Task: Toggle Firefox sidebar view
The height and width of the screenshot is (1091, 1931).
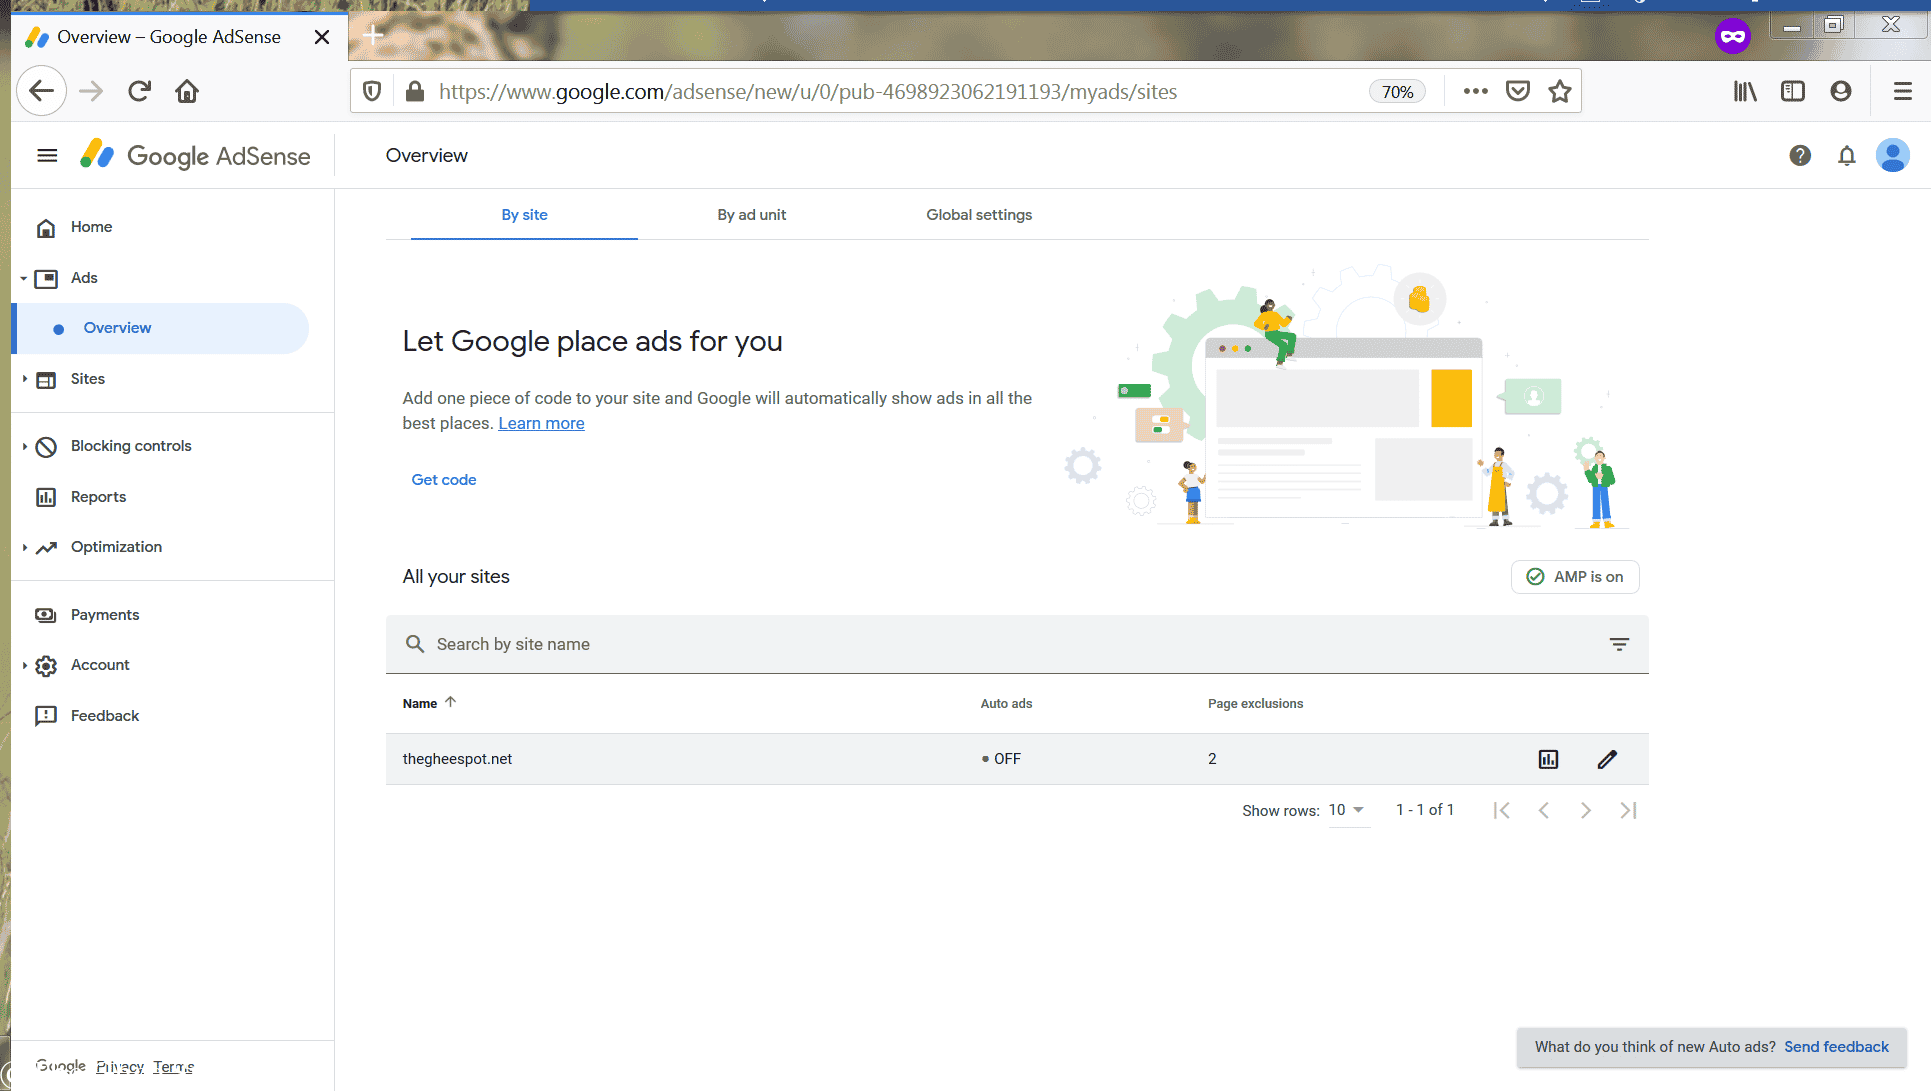Action: (x=1793, y=91)
